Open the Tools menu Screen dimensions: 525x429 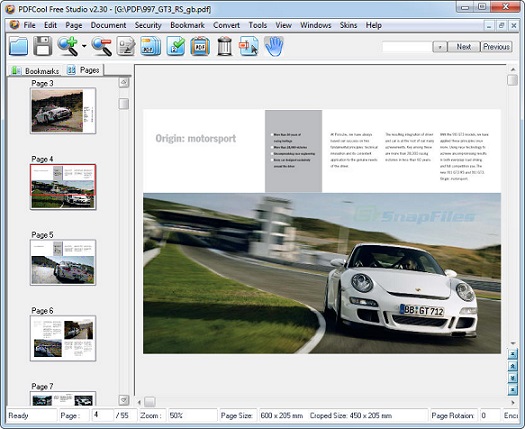pyautogui.click(x=258, y=25)
